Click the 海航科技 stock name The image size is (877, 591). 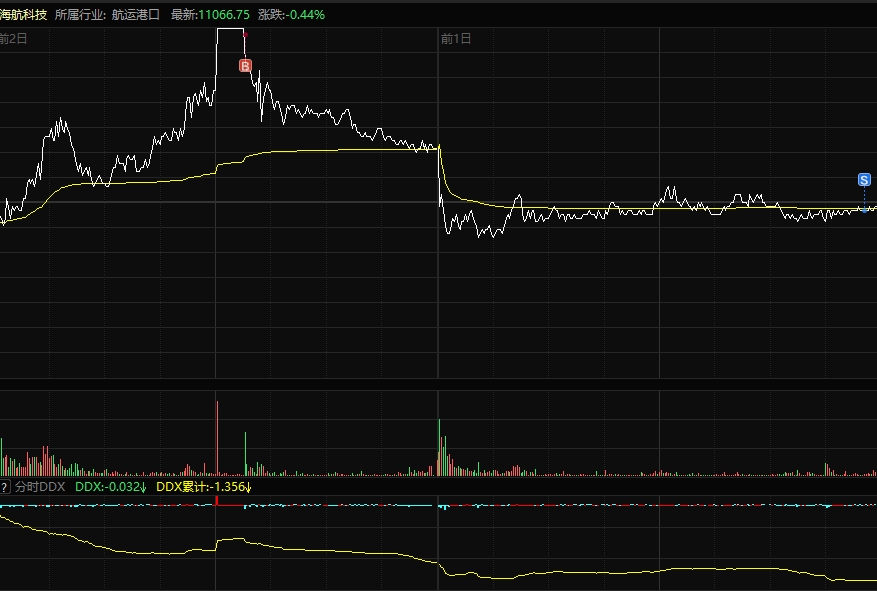pos(23,15)
